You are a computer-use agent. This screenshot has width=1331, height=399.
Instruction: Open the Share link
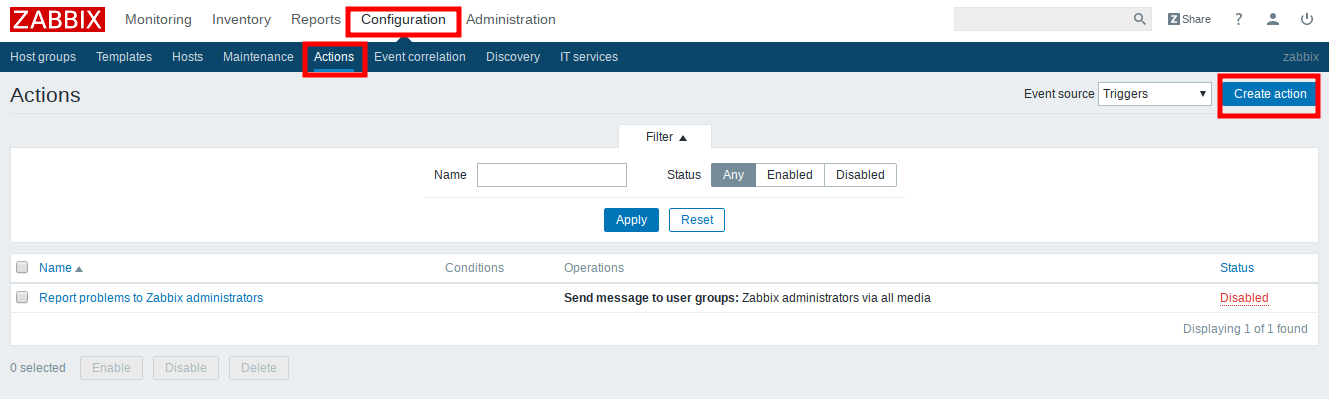1189,19
